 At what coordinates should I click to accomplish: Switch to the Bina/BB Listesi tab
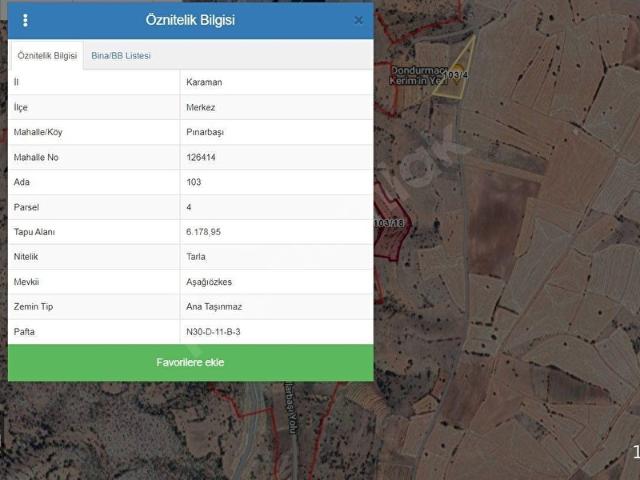click(x=121, y=56)
